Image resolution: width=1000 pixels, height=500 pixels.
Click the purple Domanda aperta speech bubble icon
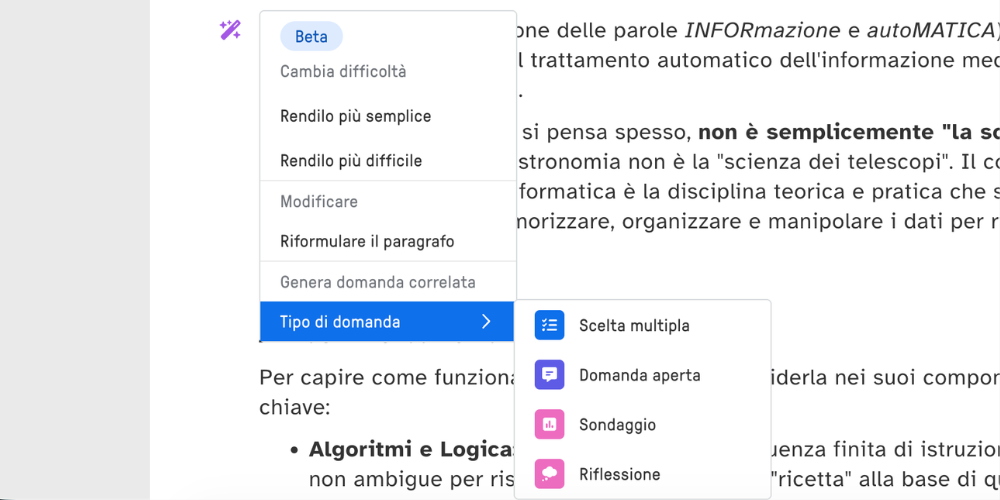549,374
